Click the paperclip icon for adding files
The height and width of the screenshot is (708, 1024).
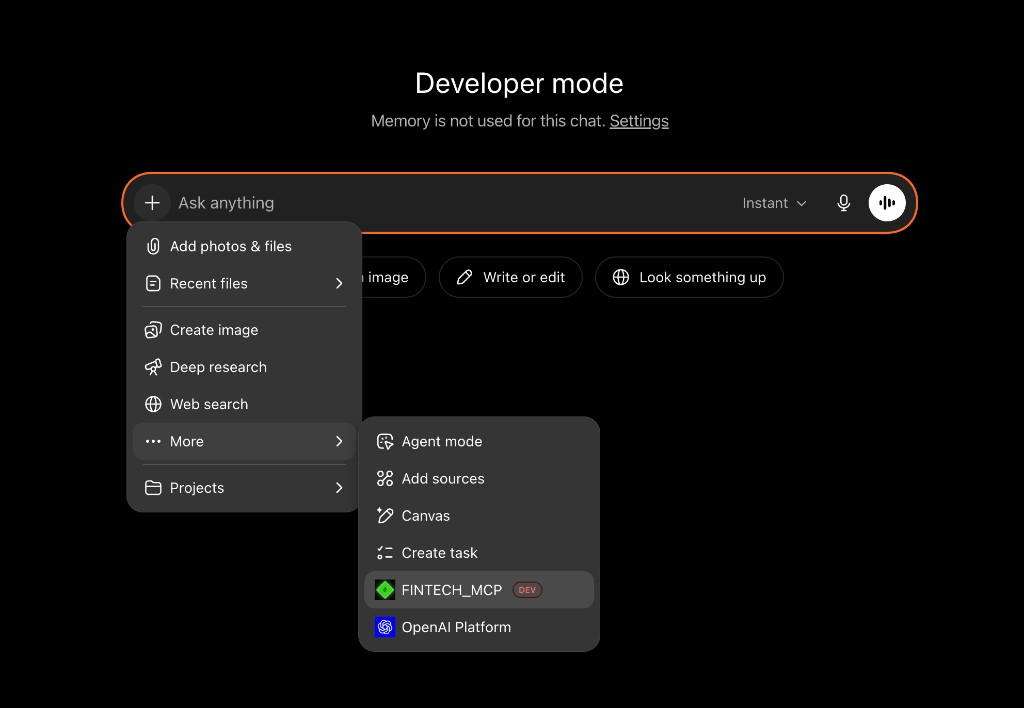click(x=153, y=246)
